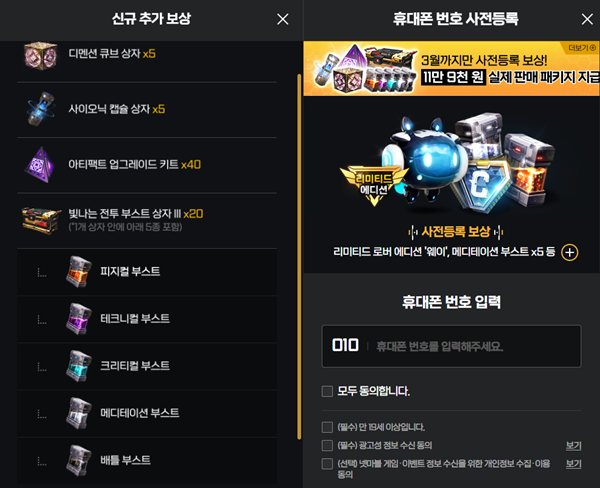Toggle the optional 넷마블 개인정보 수집 checkbox
The width and height of the screenshot is (600, 488).
coord(327,464)
